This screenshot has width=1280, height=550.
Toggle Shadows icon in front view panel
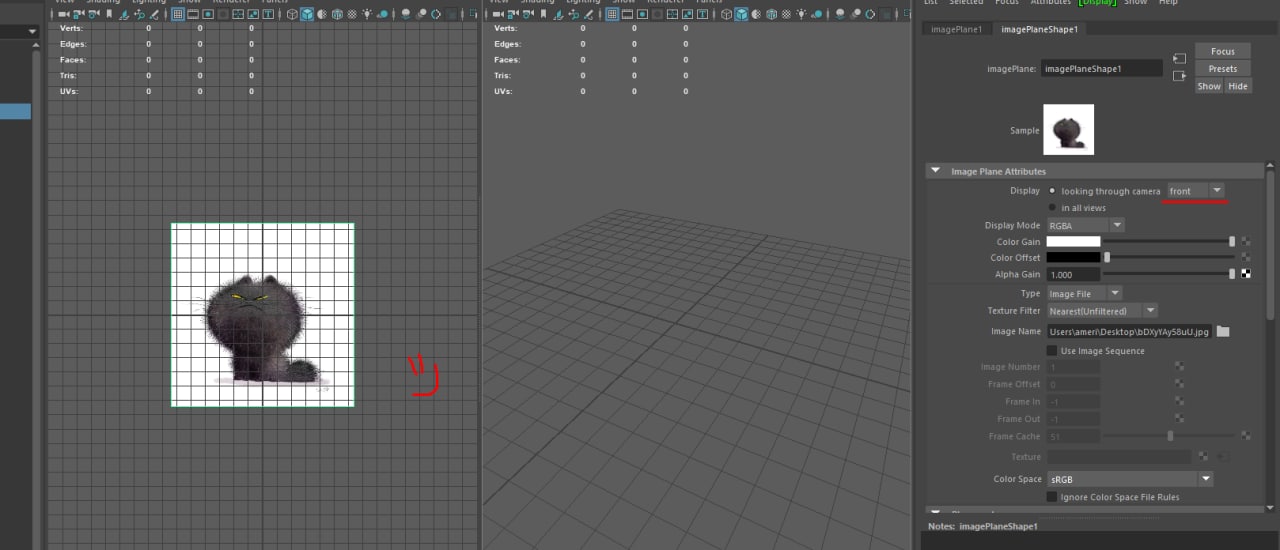382,14
